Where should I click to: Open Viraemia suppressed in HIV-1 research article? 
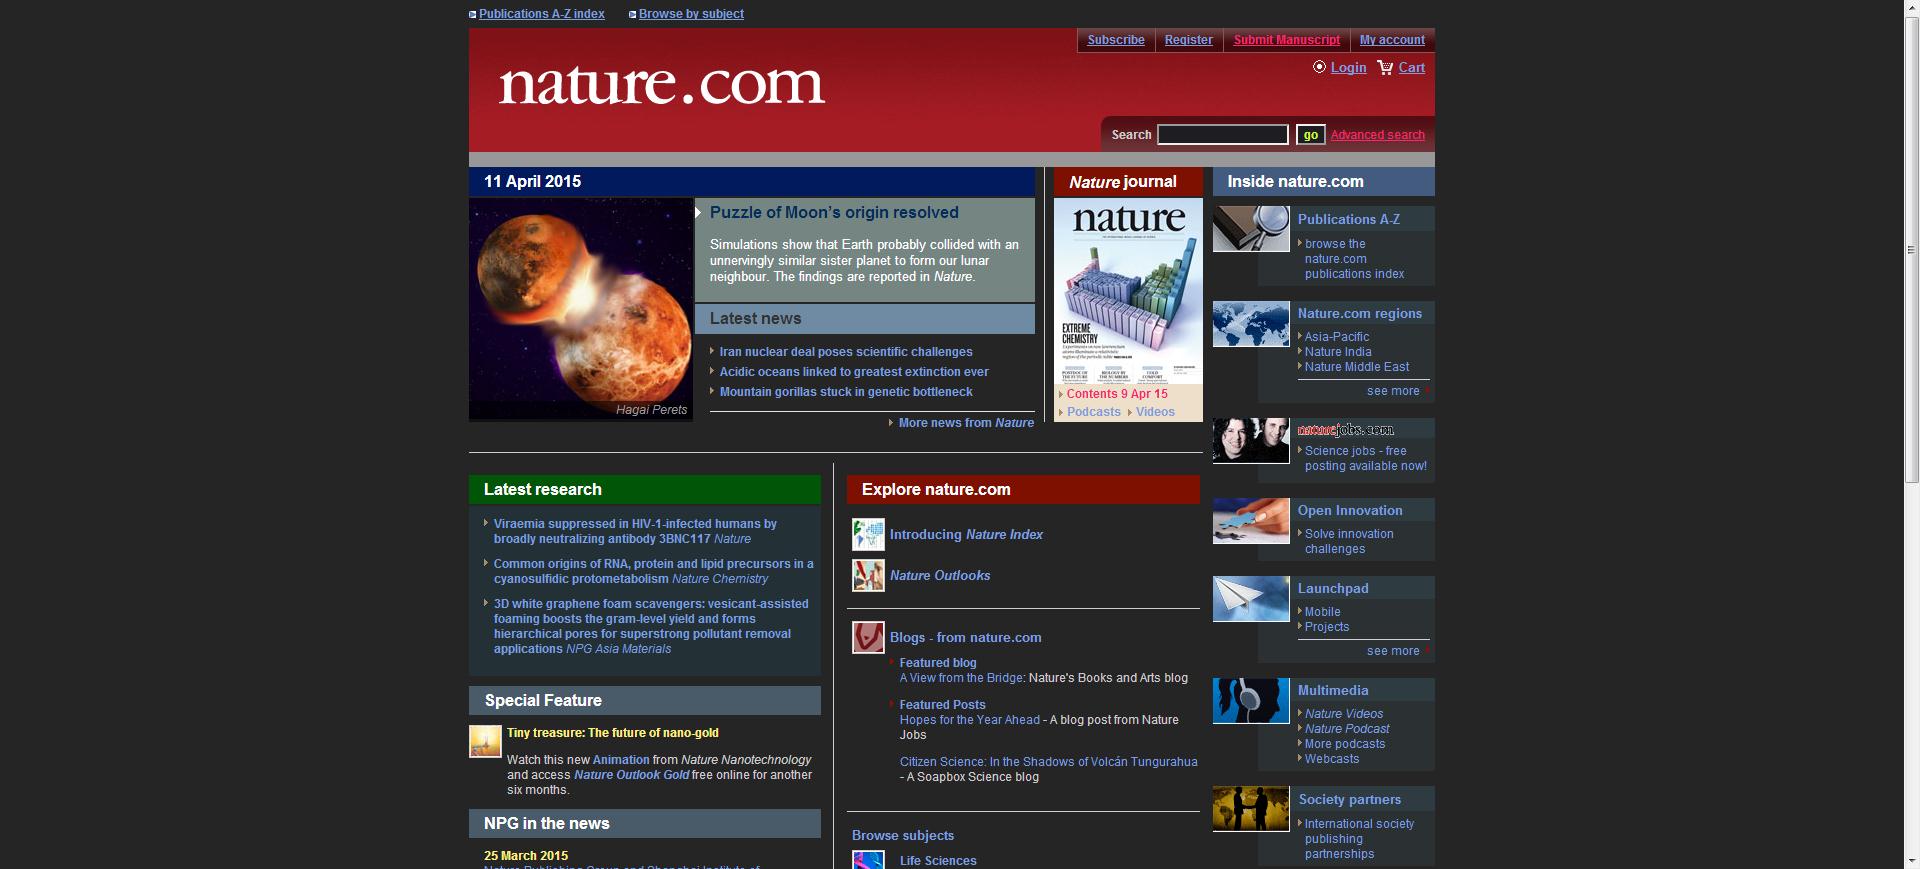(x=635, y=531)
